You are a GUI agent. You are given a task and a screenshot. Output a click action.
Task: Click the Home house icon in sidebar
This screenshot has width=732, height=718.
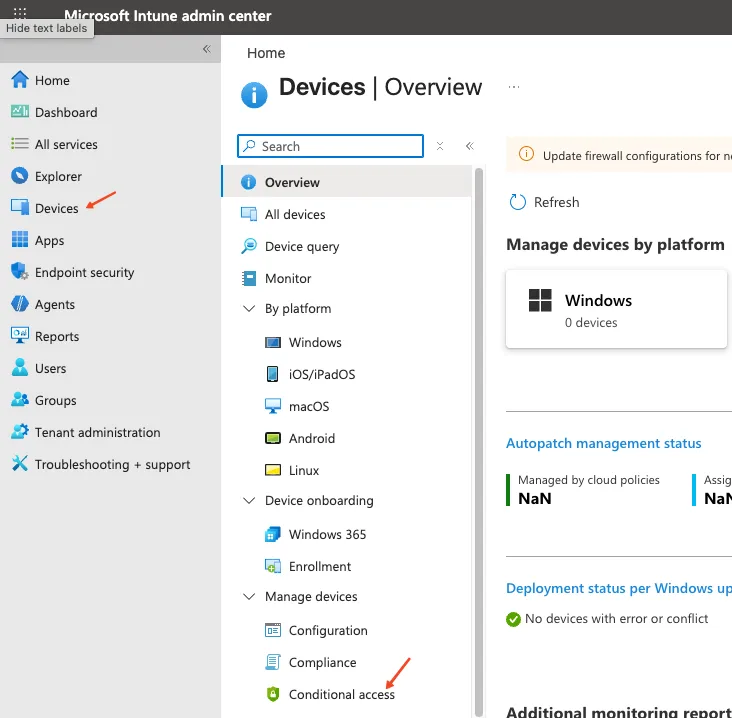(x=20, y=80)
